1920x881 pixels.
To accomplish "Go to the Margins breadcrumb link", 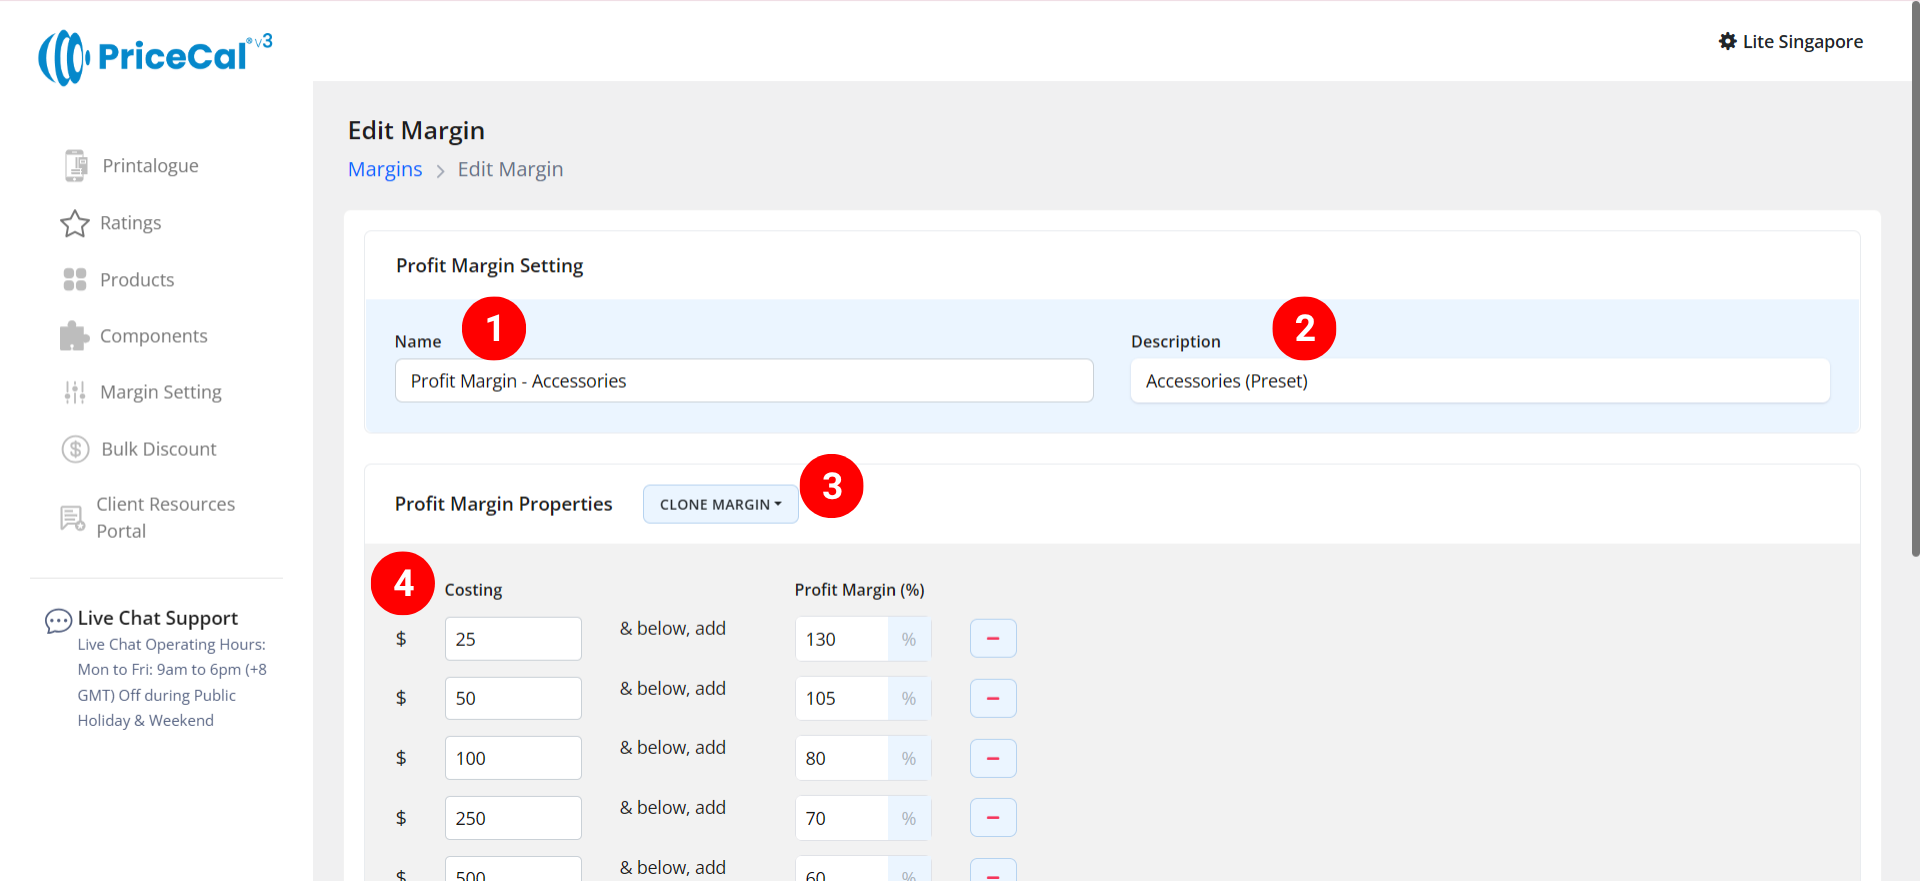I will [385, 169].
